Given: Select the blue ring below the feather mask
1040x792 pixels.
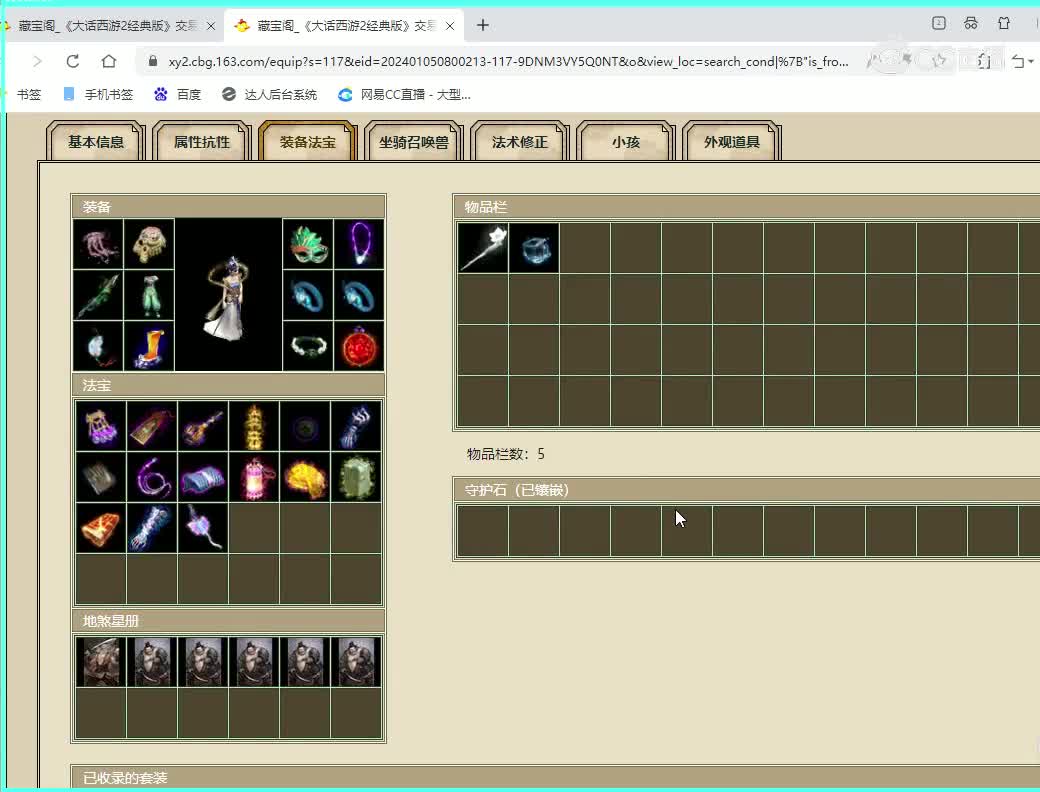Looking at the screenshot, I should click(x=308, y=295).
